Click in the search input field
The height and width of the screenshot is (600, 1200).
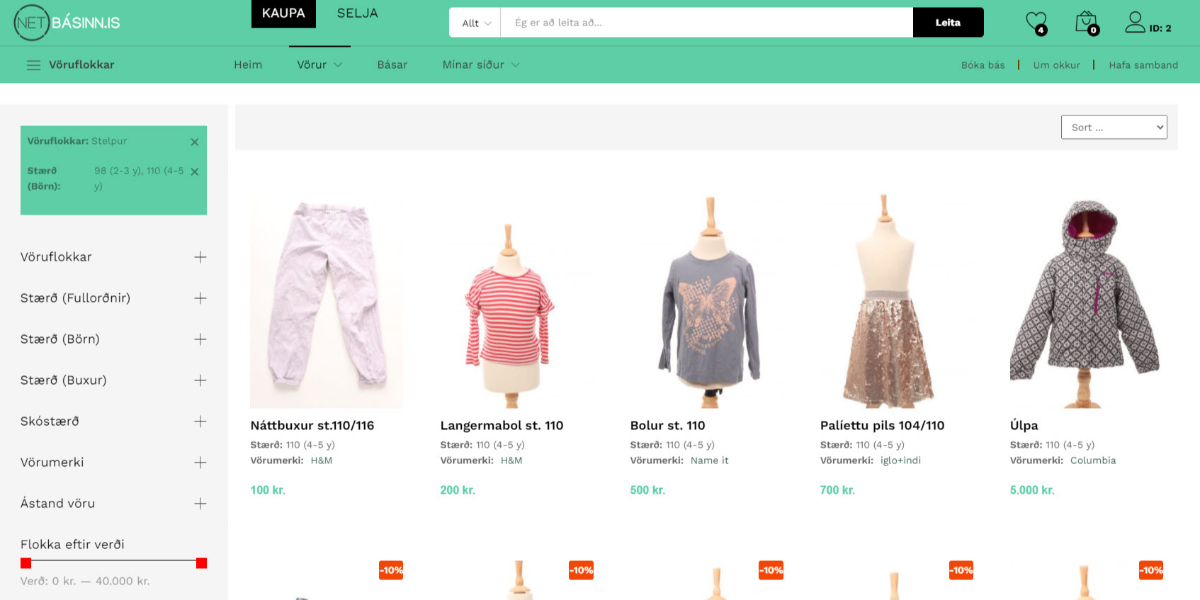705,23
